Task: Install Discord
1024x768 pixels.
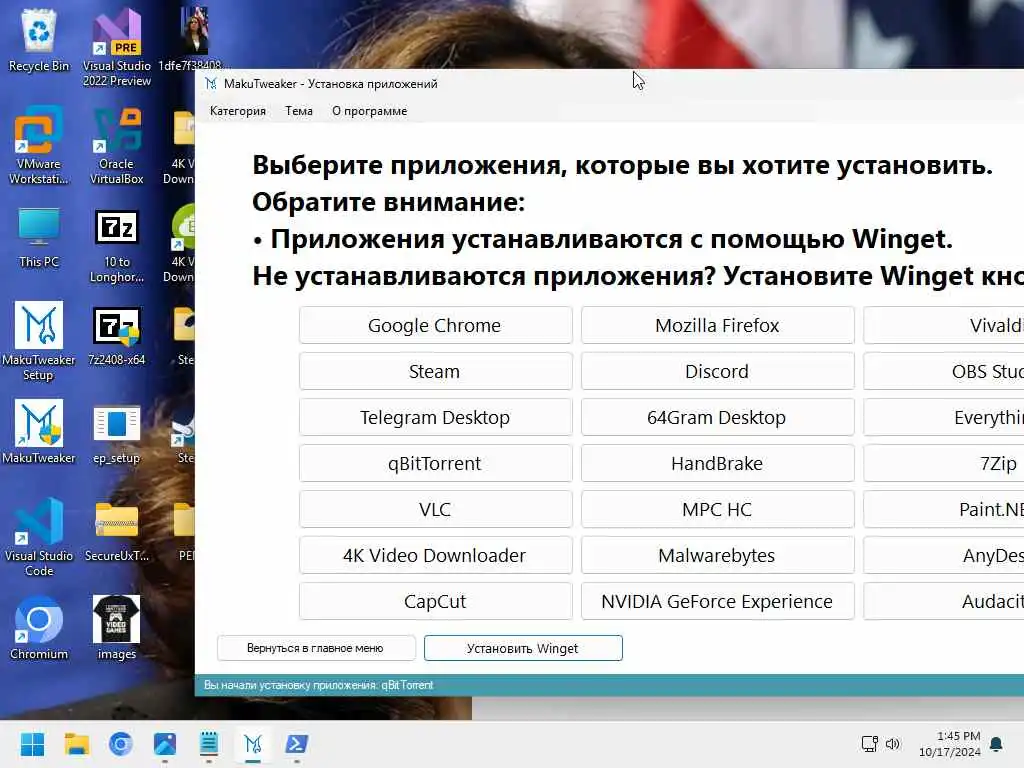Action: [718, 371]
